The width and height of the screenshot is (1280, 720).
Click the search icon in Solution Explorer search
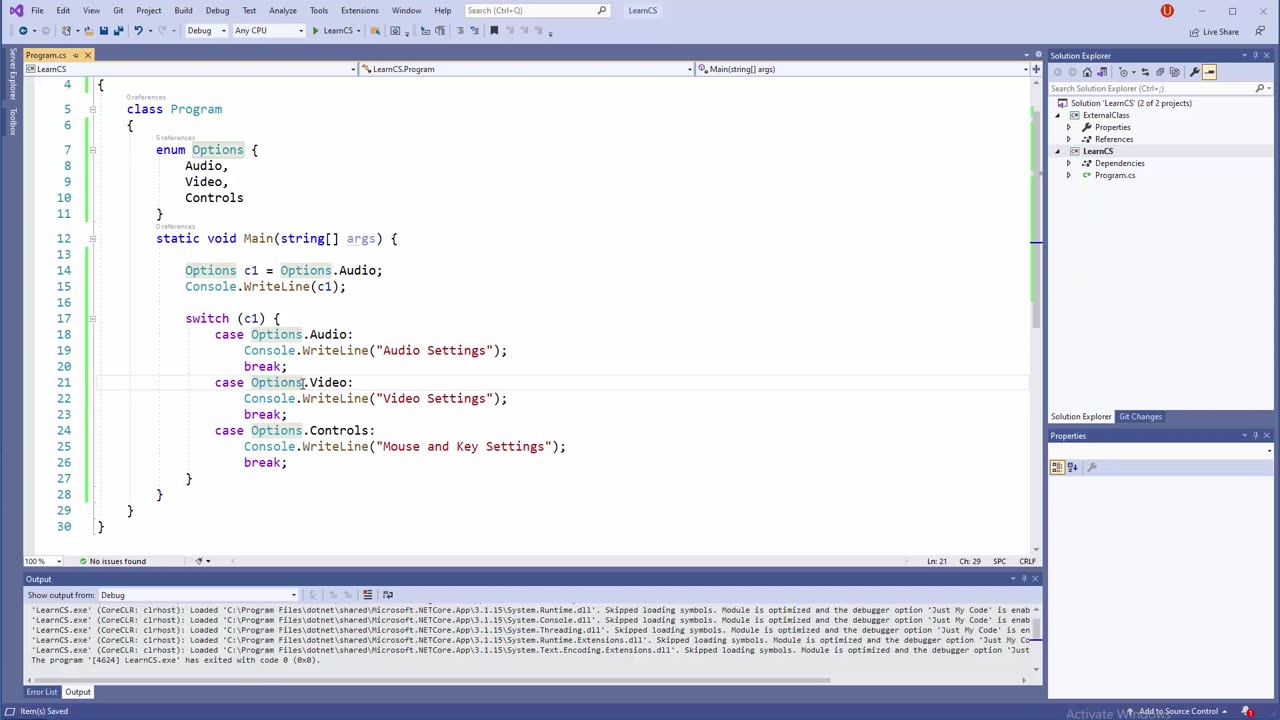[1259, 88]
